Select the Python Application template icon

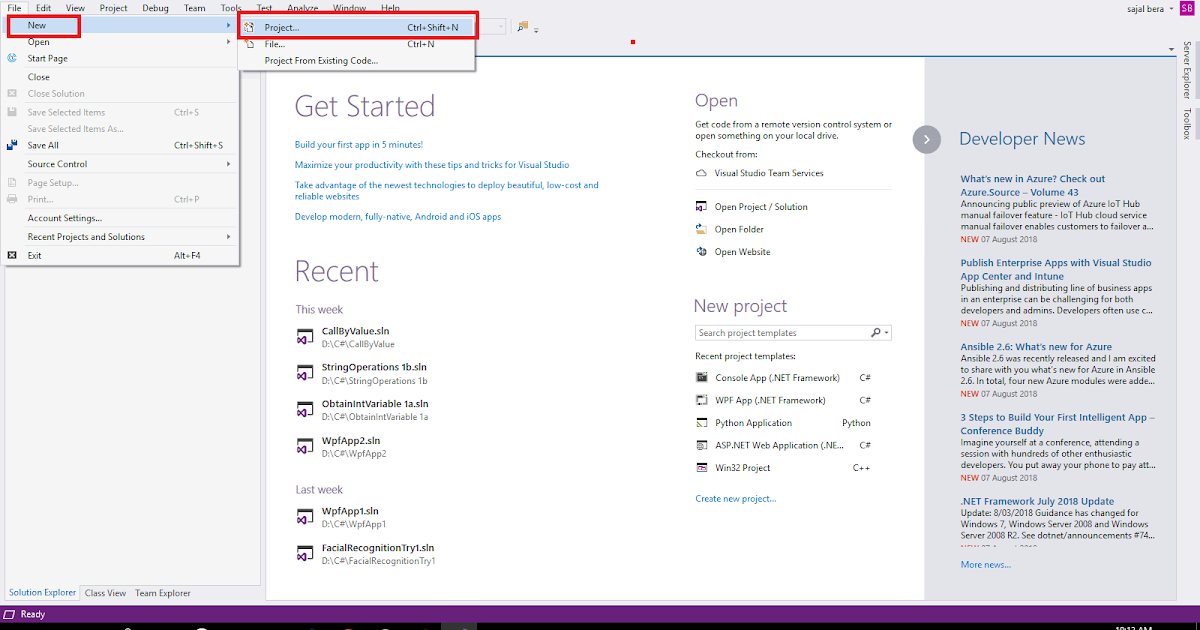702,422
